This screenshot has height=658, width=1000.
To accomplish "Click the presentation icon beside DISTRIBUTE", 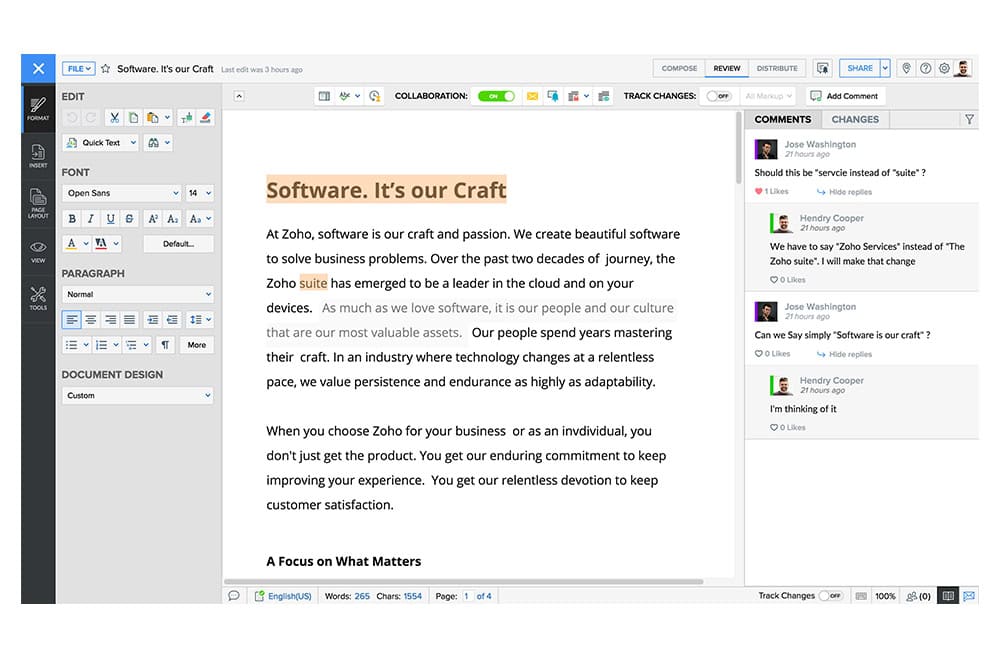I will (823, 68).
